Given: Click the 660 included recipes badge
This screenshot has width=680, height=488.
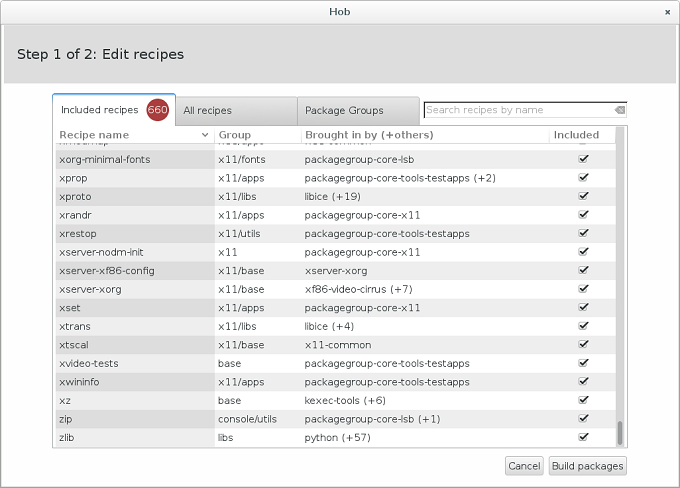Looking at the screenshot, I should (x=157, y=110).
